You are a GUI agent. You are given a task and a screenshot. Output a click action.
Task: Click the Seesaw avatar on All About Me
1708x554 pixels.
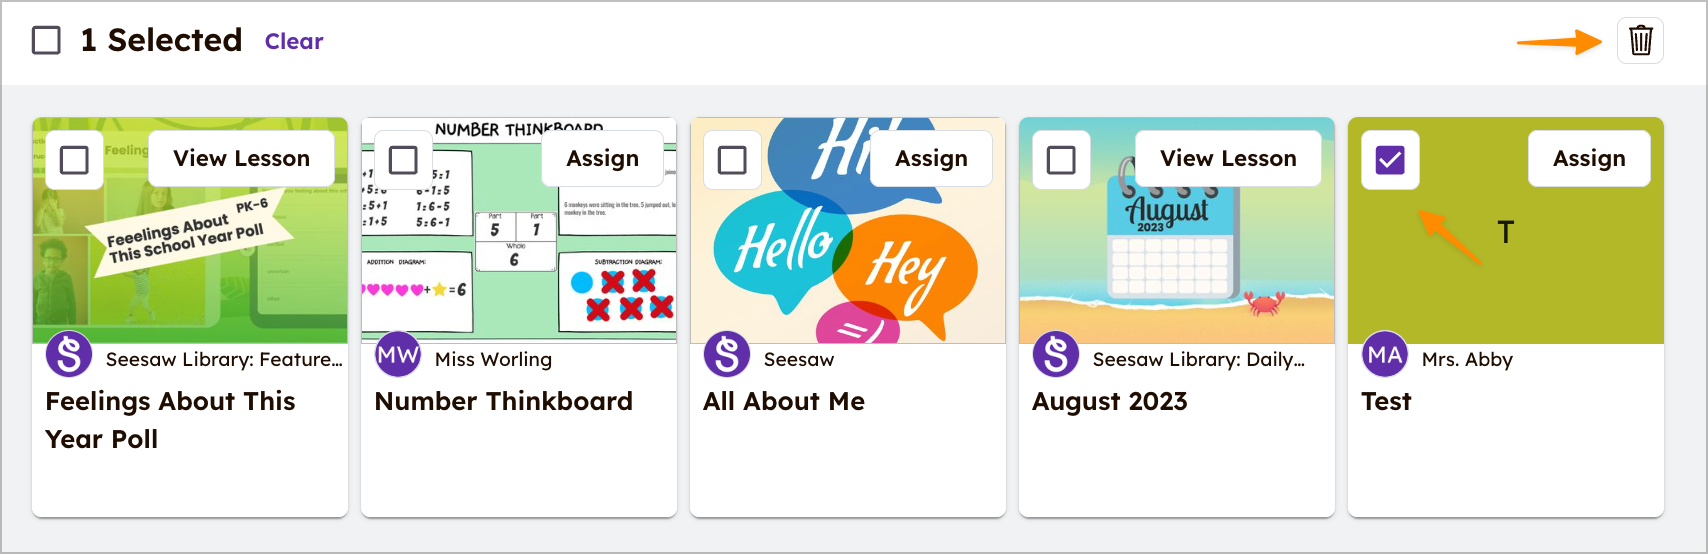727,355
